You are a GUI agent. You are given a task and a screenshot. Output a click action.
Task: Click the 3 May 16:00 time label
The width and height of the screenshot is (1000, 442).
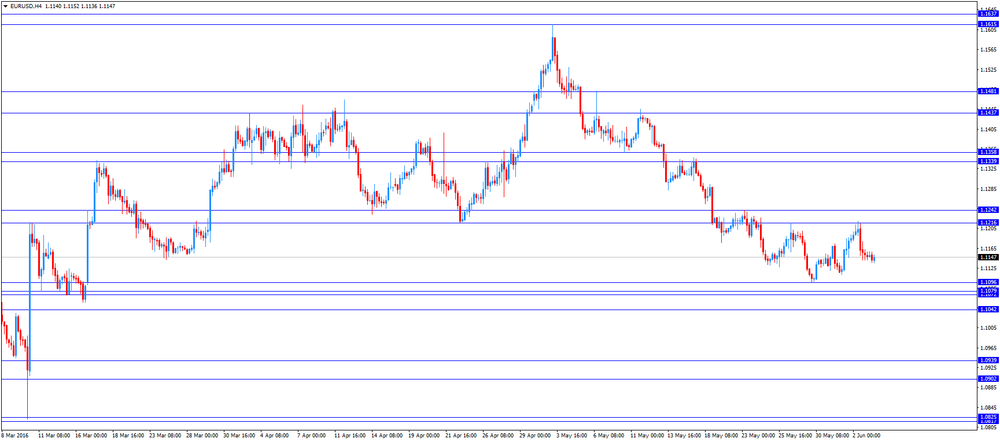(x=572, y=436)
